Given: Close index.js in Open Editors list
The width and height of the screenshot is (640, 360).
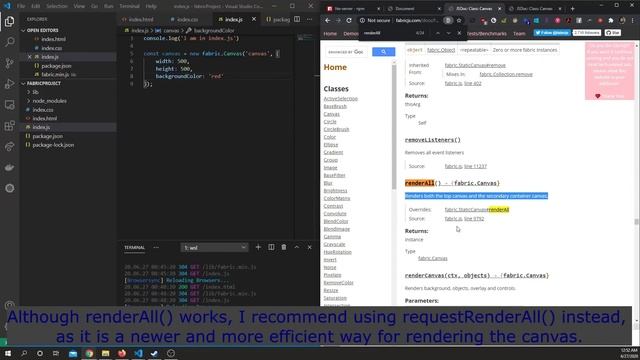Looking at the screenshot, I should [x=29, y=57].
